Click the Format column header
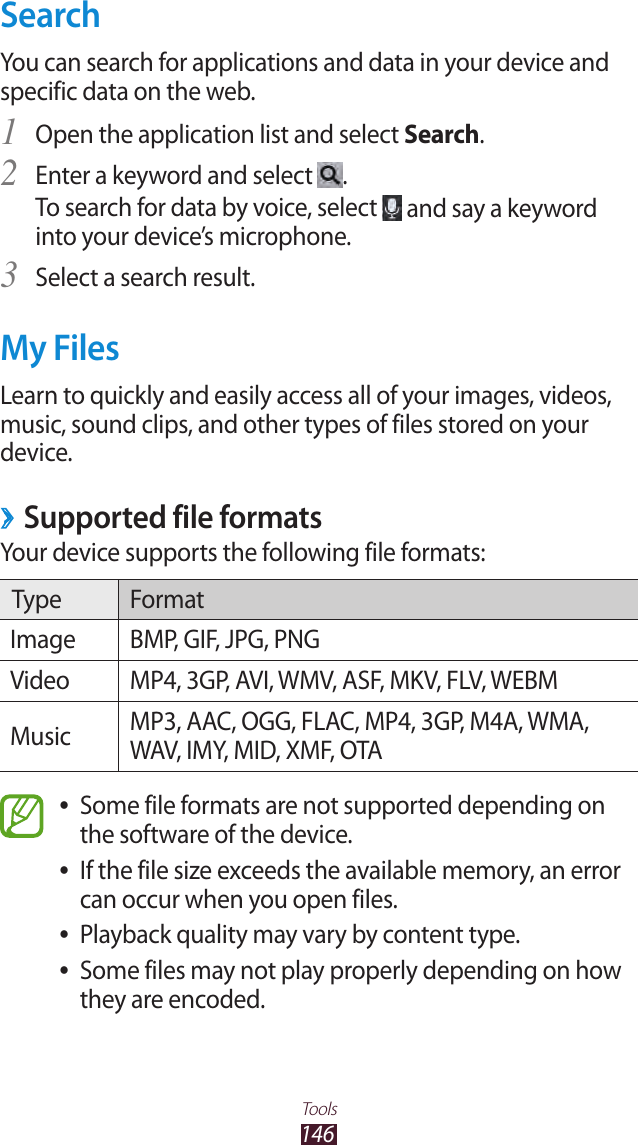This screenshot has width=638, height=1145. (167, 599)
